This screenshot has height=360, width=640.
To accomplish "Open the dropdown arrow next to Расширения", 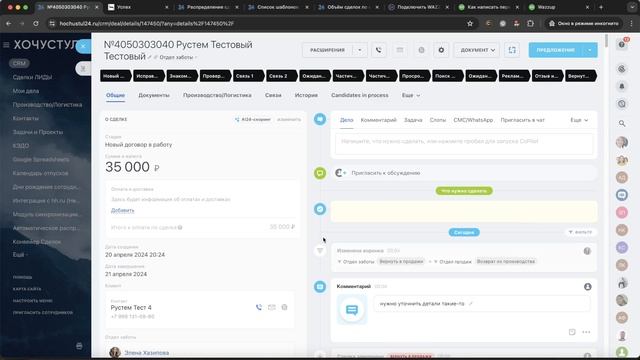I will click(x=360, y=50).
